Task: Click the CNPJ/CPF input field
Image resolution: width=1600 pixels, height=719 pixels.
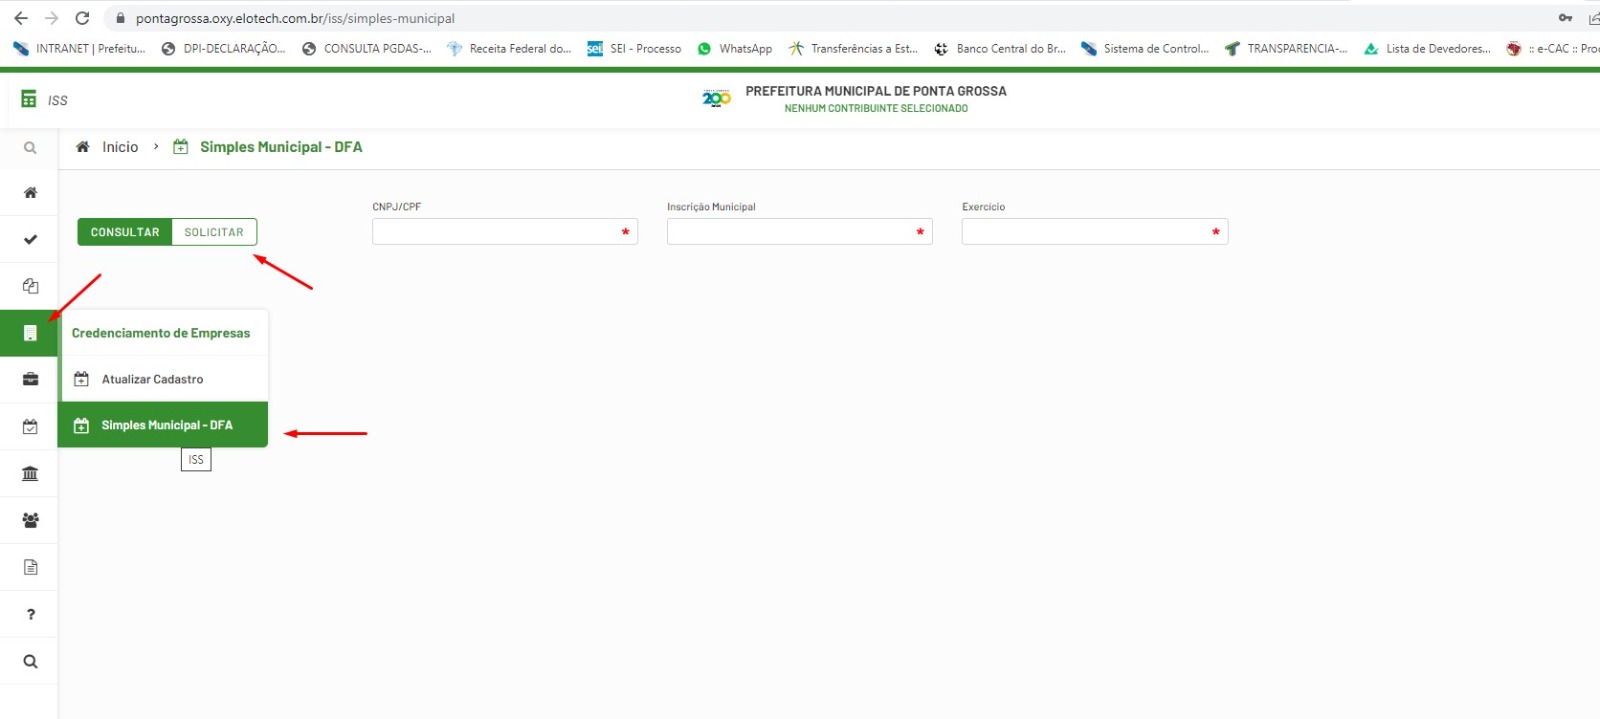Action: 495,232
